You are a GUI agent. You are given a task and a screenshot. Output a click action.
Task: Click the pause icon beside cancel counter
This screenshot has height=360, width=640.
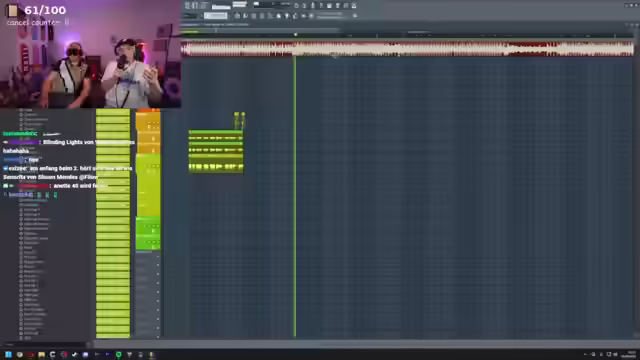pyautogui.click(x=67, y=22)
